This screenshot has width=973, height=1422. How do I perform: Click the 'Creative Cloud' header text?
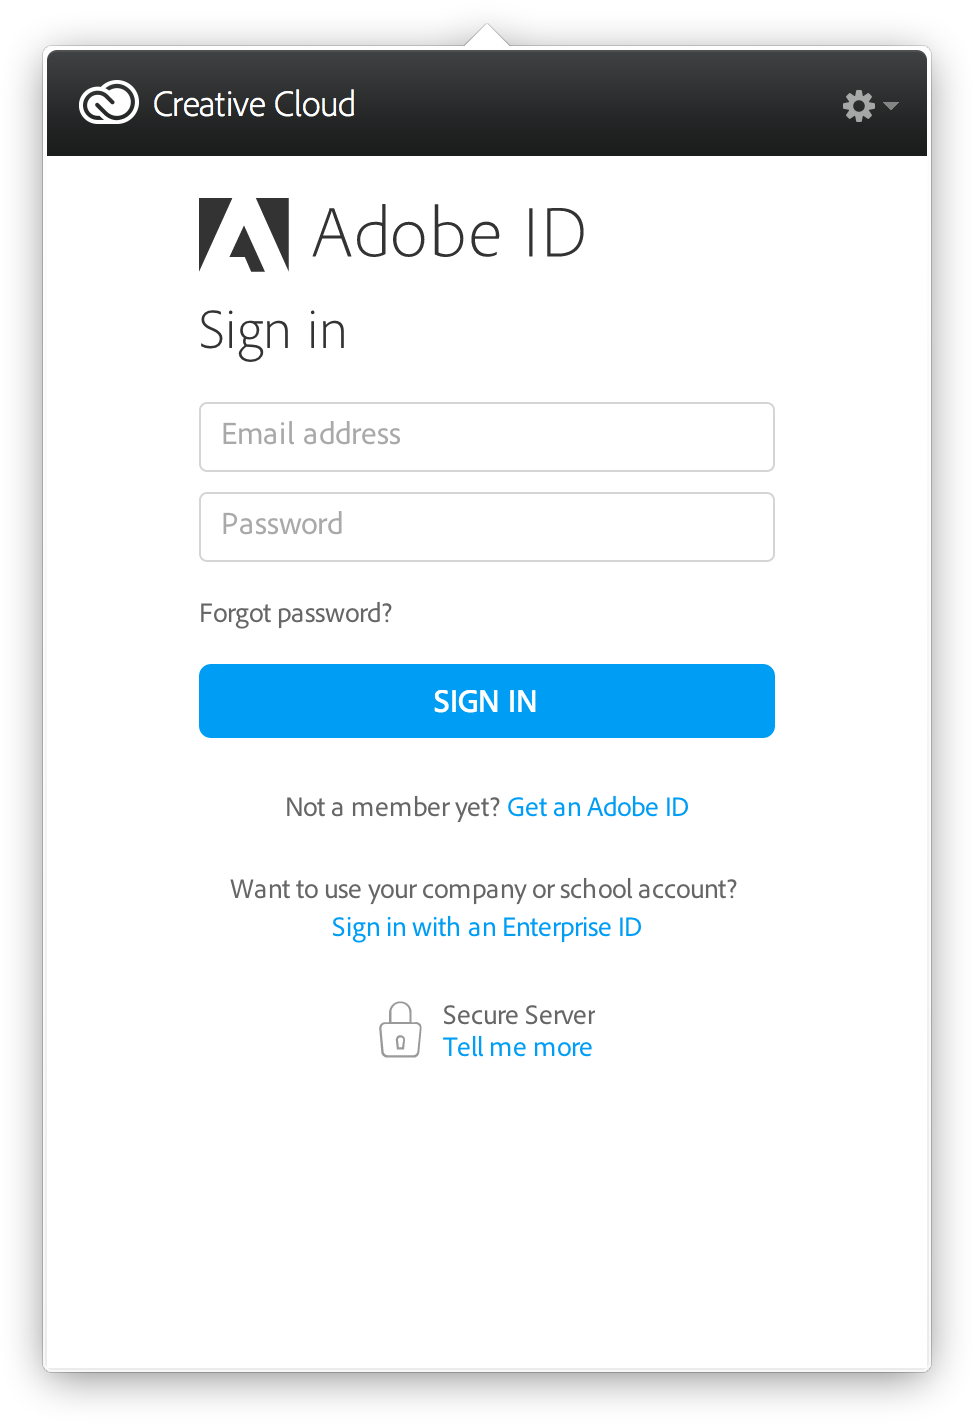click(253, 103)
